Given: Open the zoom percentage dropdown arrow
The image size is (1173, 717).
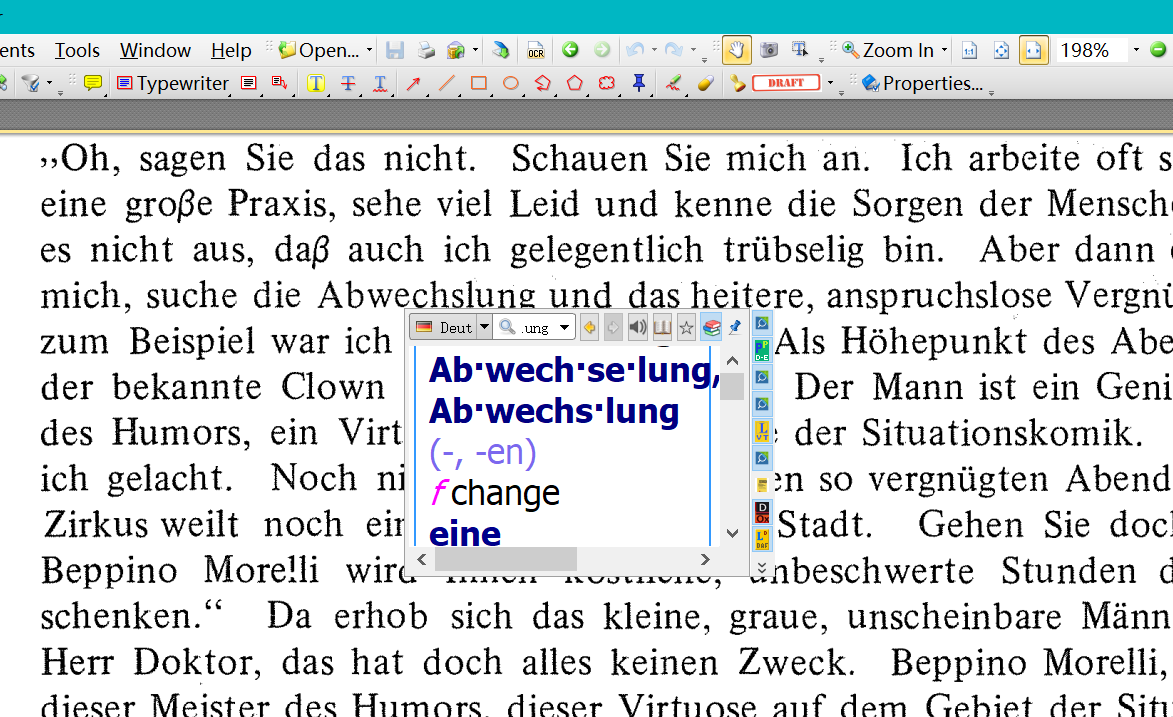Looking at the screenshot, I should point(1136,50).
